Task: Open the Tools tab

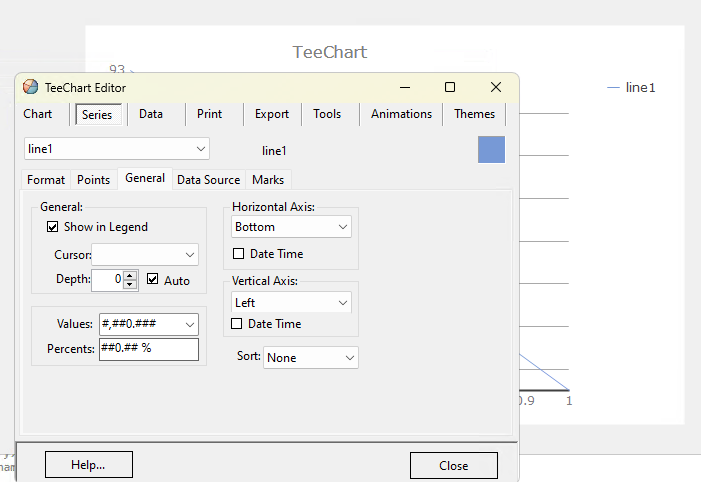Action: pyautogui.click(x=327, y=114)
